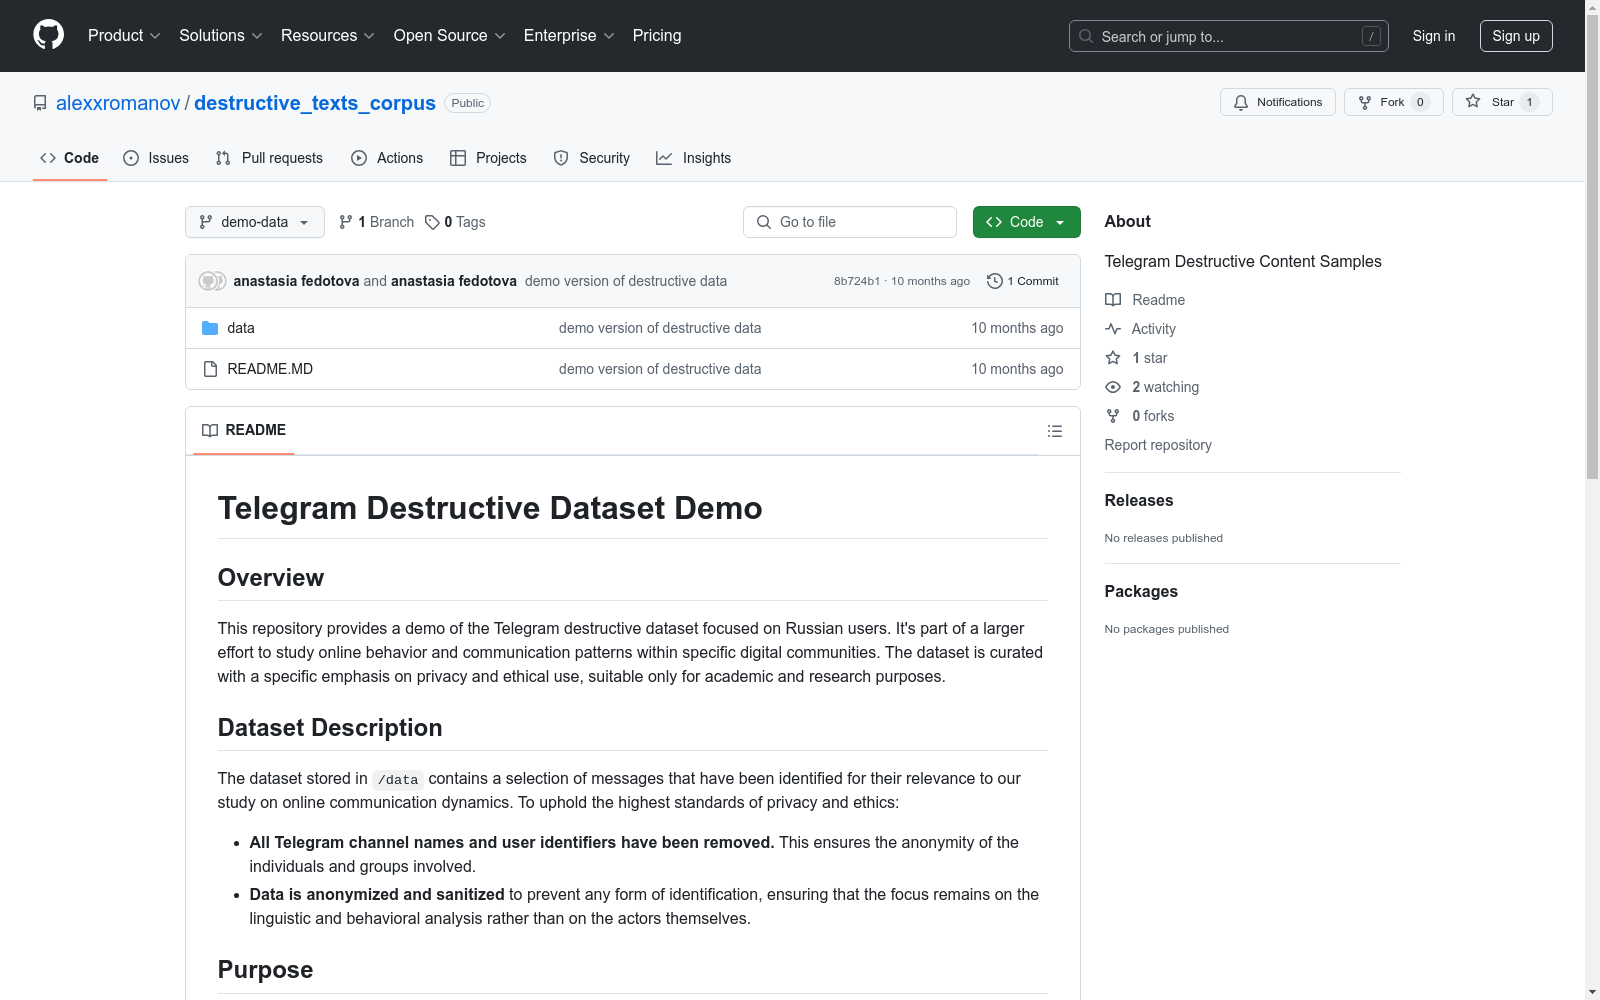Click the Purpose heading

265,970
